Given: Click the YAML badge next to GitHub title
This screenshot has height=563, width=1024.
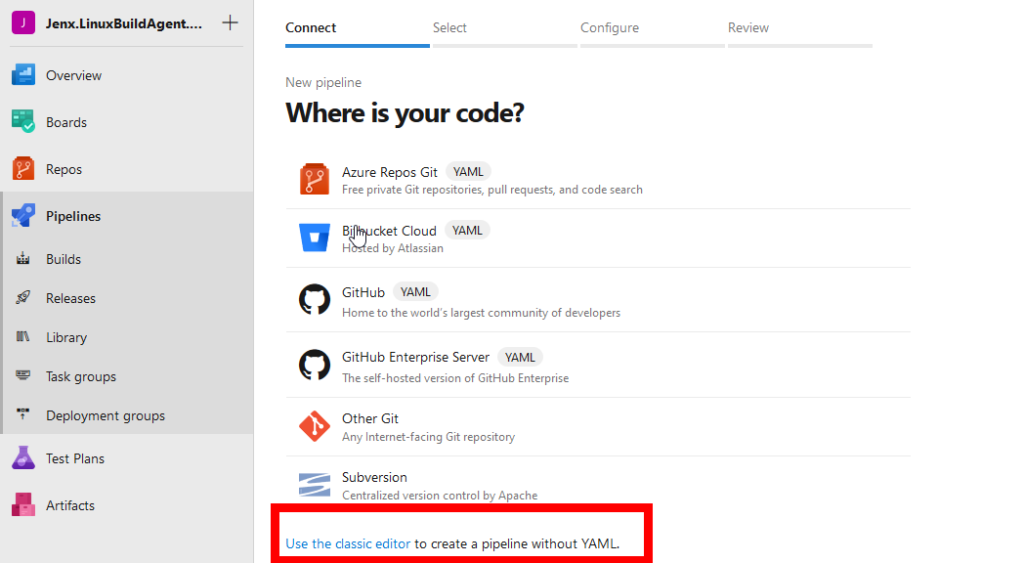Looking at the screenshot, I should [415, 292].
